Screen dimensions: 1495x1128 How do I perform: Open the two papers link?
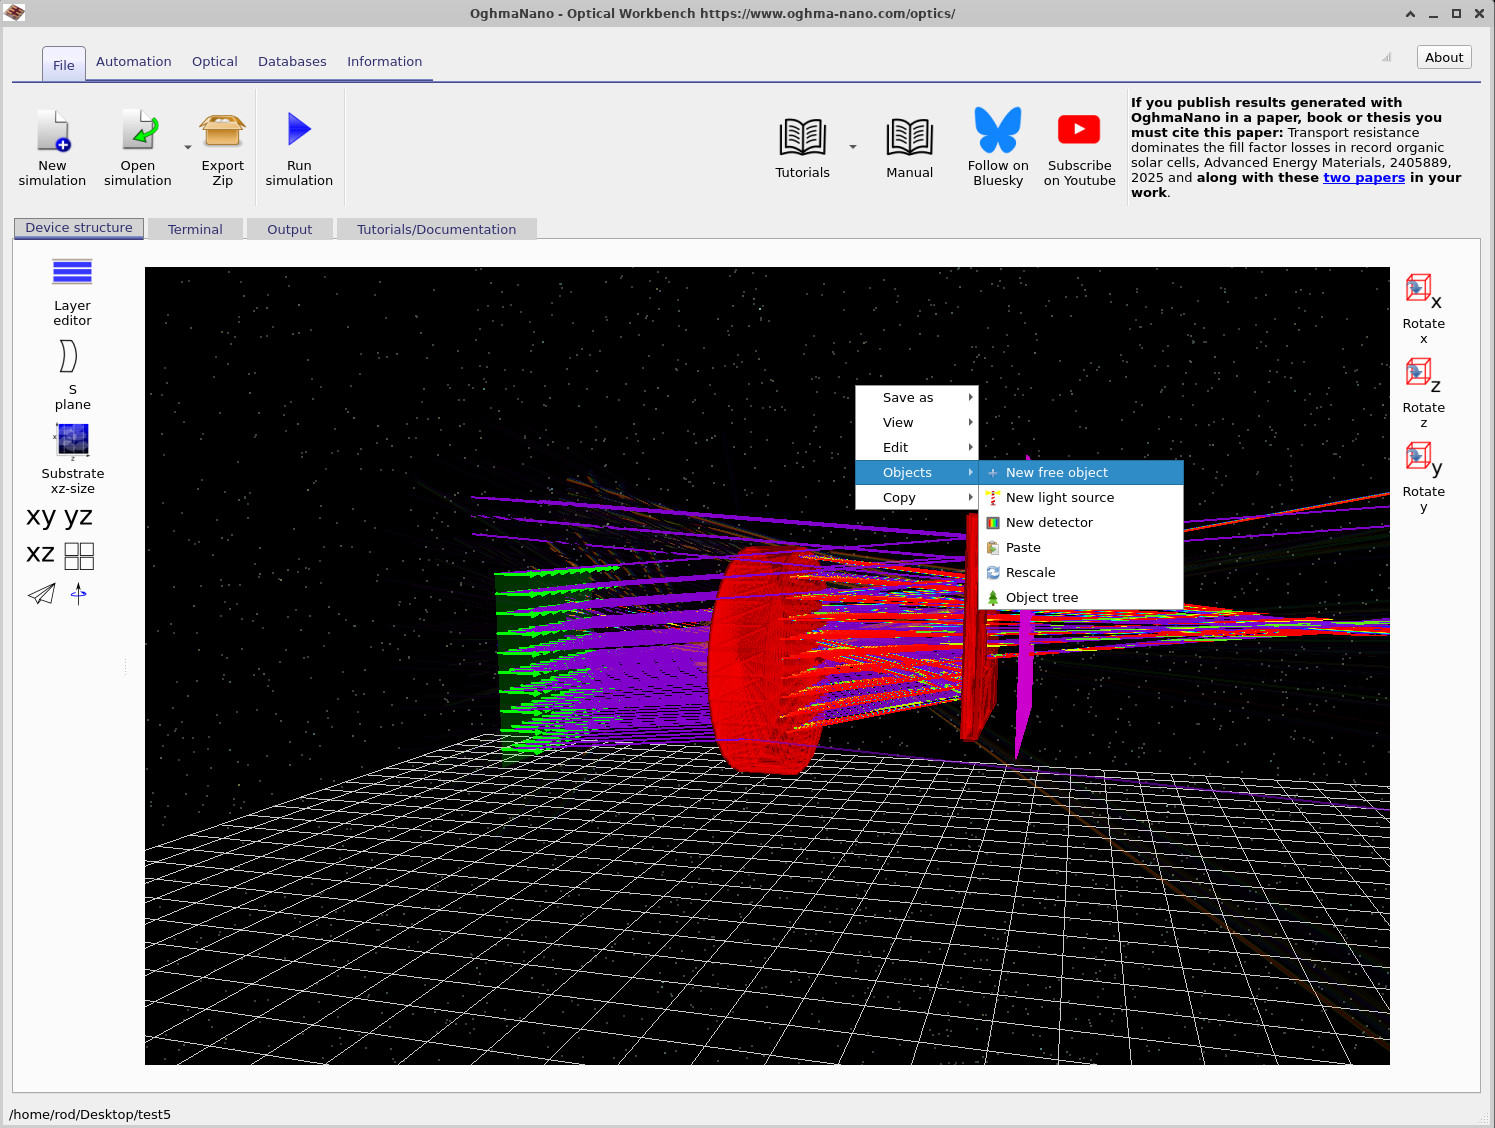[1364, 177]
